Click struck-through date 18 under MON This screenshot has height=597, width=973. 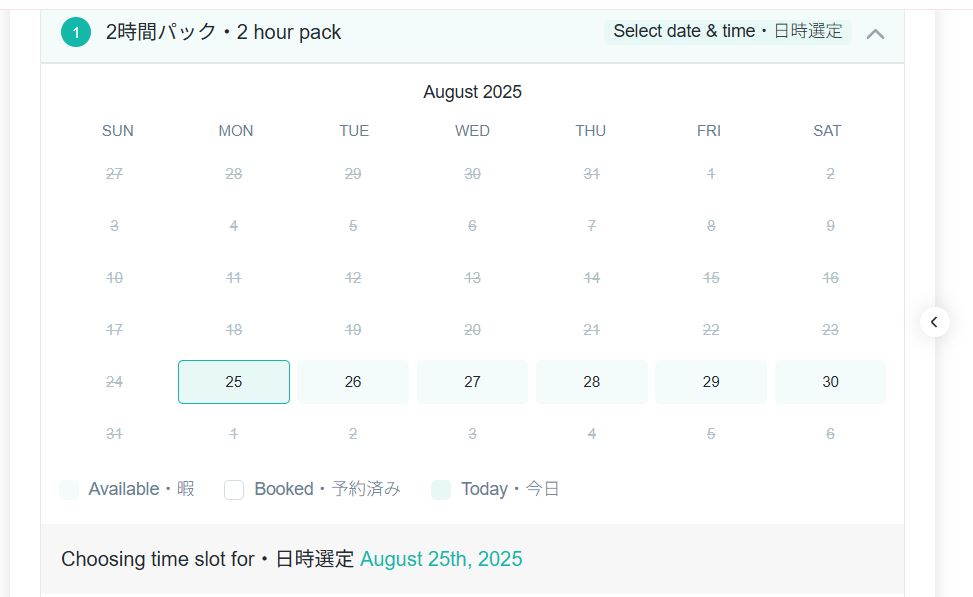pos(234,330)
